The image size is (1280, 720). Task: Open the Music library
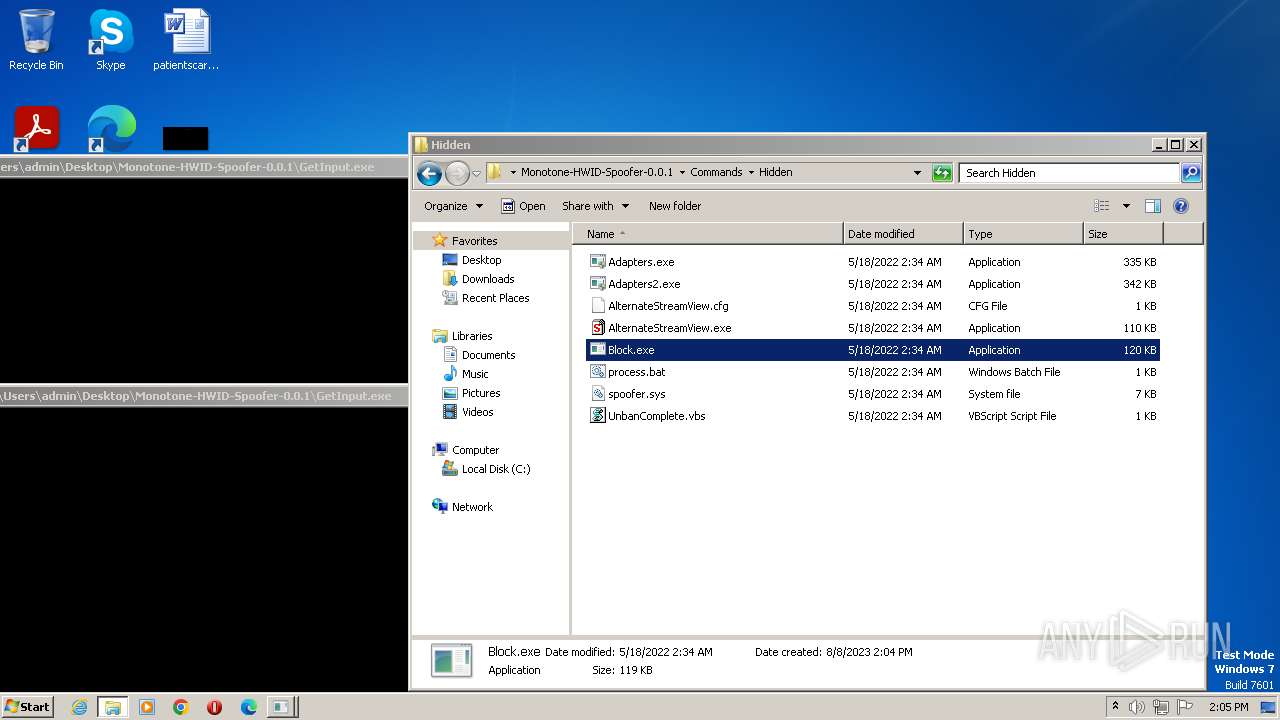(x=475, y=374)
